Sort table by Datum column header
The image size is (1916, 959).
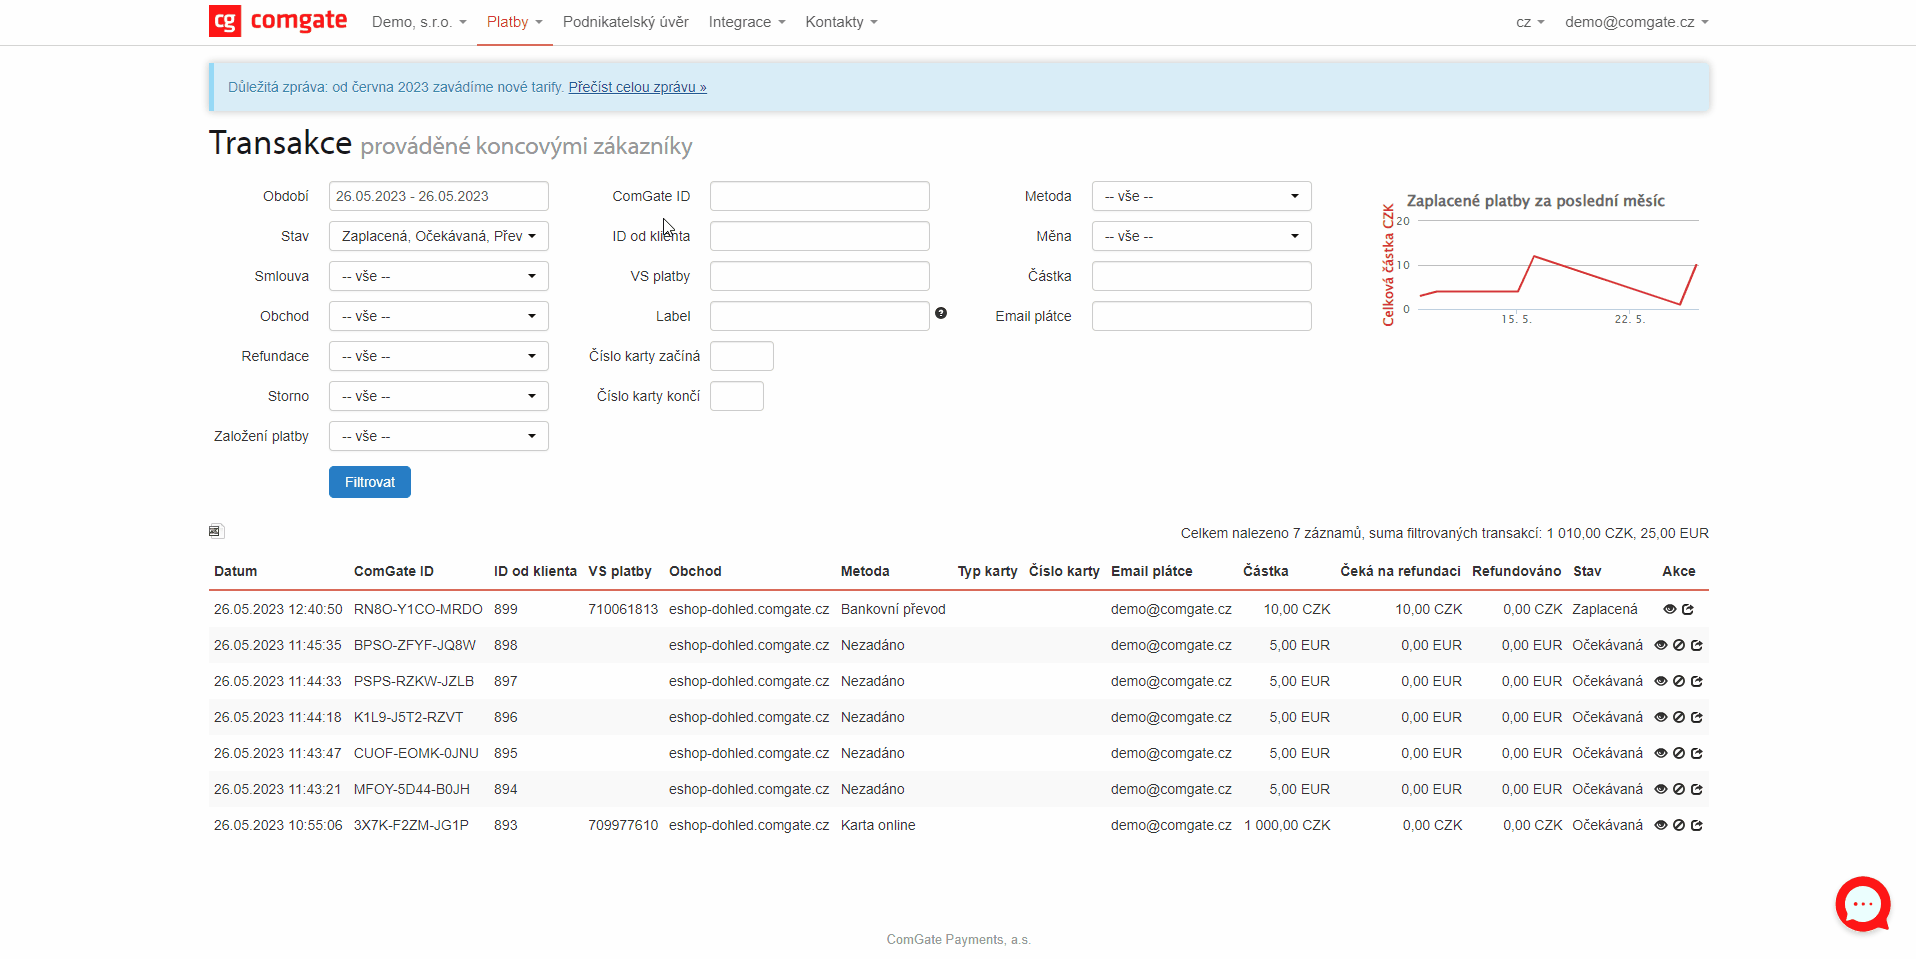click(235, 571)
